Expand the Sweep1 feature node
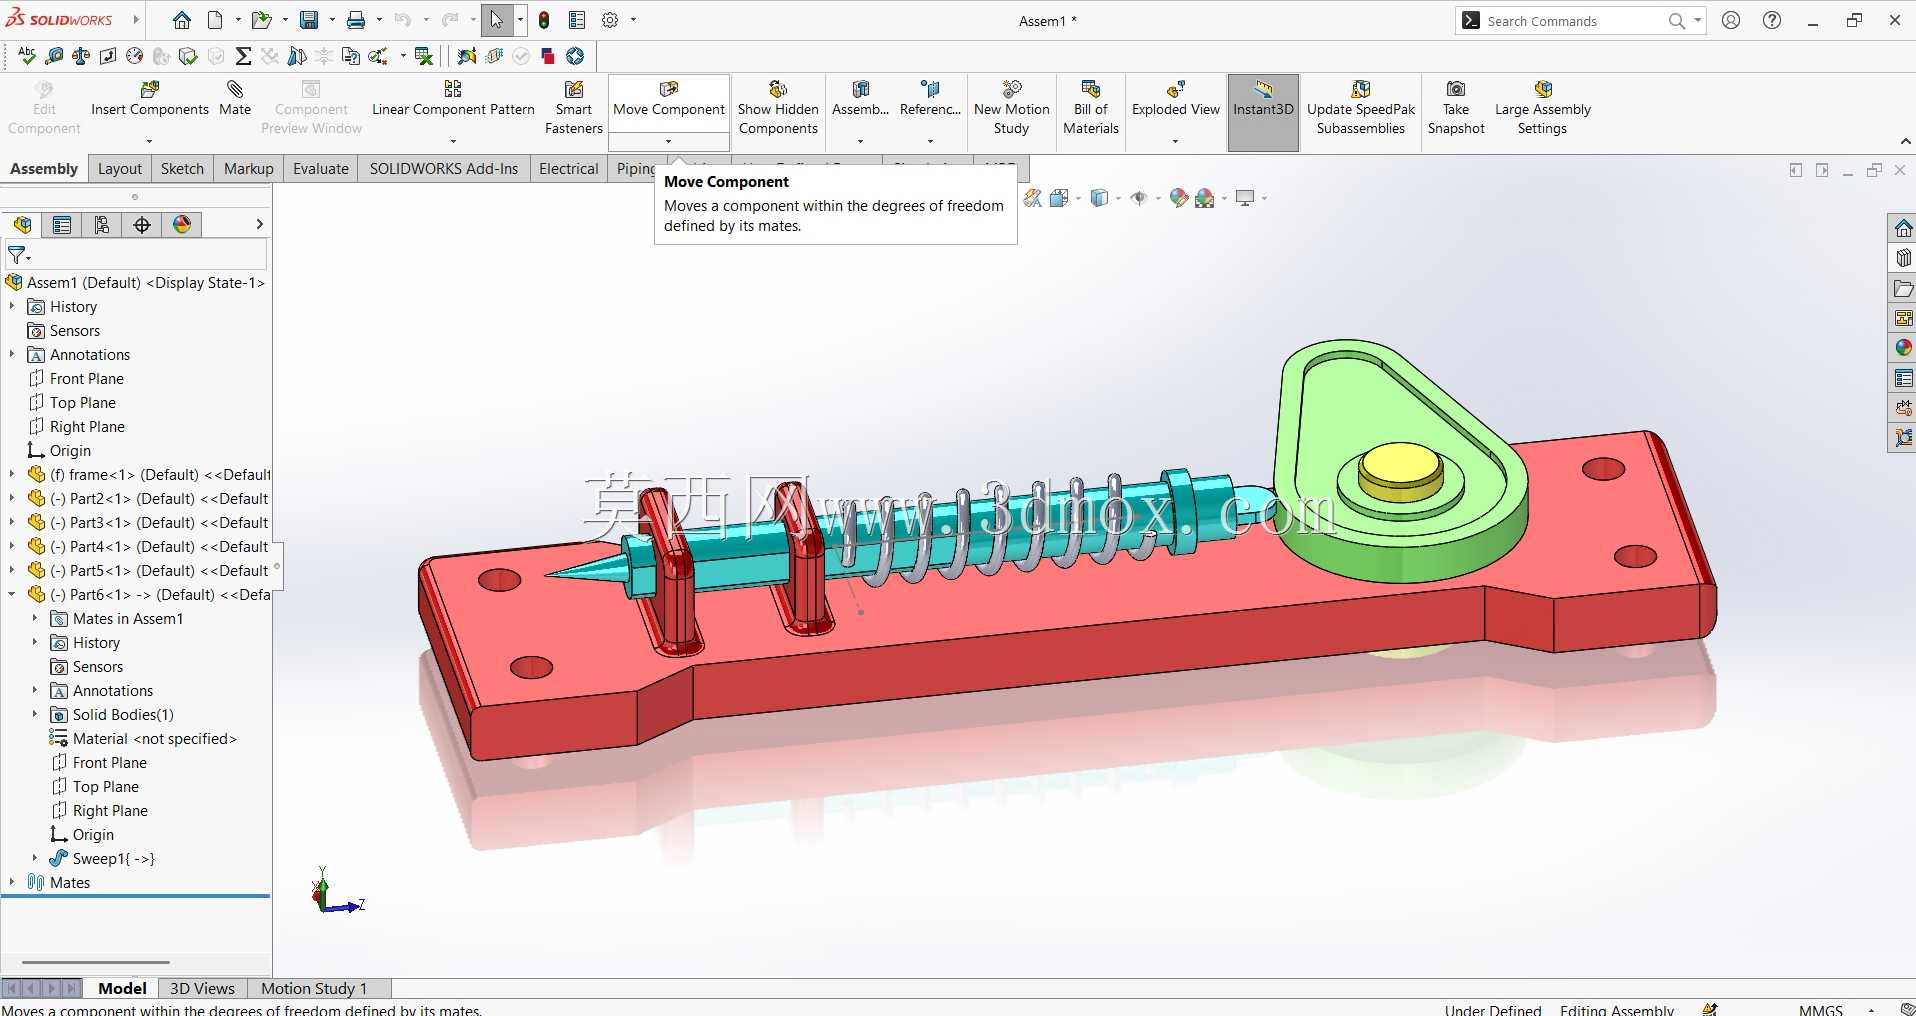Viewport: 1916px width, 1016px height. coord(35,859)
